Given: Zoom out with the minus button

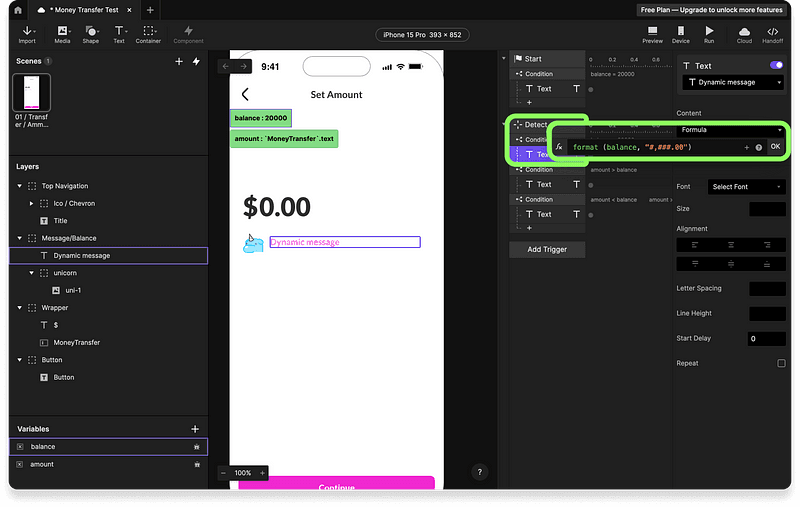Looking at the screenshot, I should click(223, 473).
